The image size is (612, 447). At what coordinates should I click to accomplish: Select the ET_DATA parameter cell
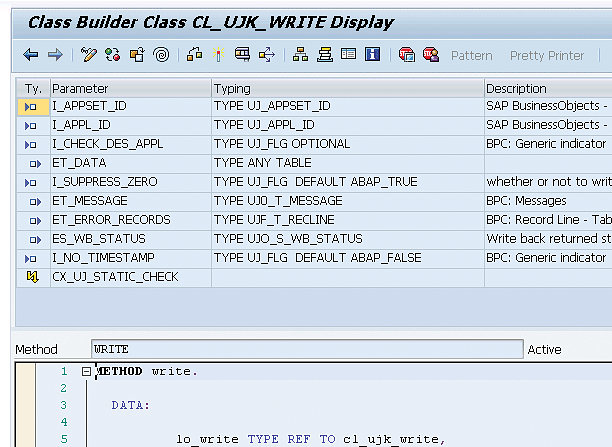tap(131, 163)
